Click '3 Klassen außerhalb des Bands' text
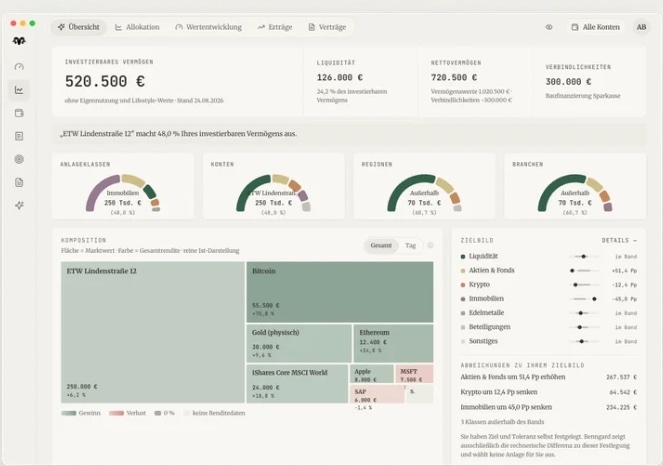The height and width of the screenshot is (466, 663). [x=502, y=422]
